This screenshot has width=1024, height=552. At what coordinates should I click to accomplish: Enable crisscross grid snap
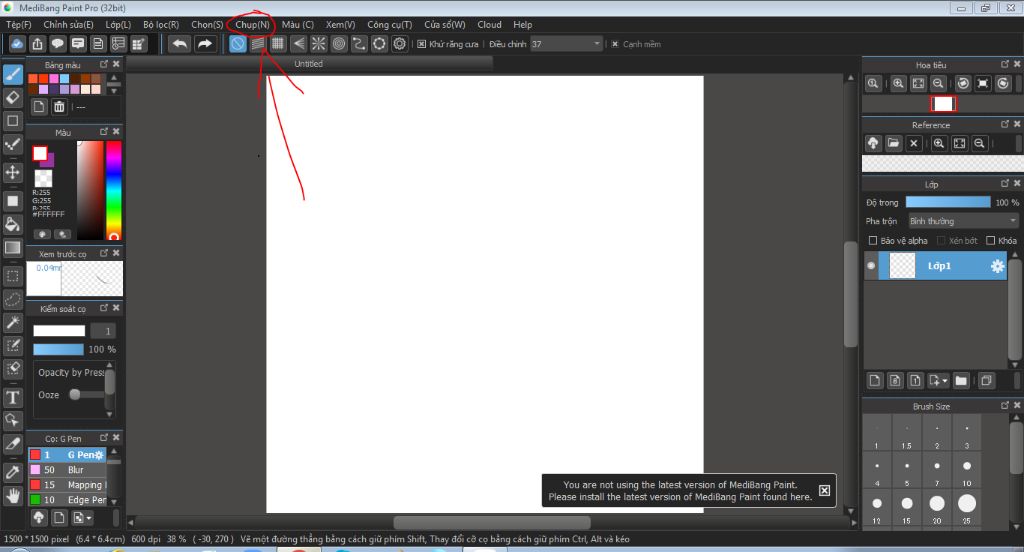278,44
